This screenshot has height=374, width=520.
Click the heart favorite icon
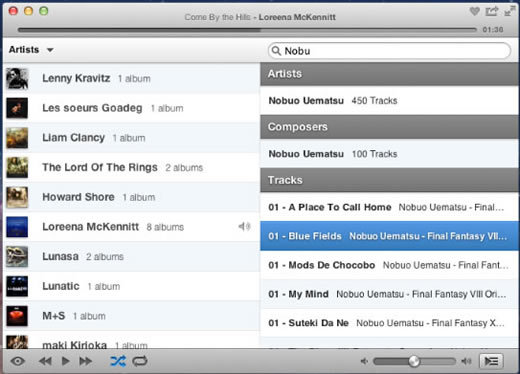click(x=475, y=11)
